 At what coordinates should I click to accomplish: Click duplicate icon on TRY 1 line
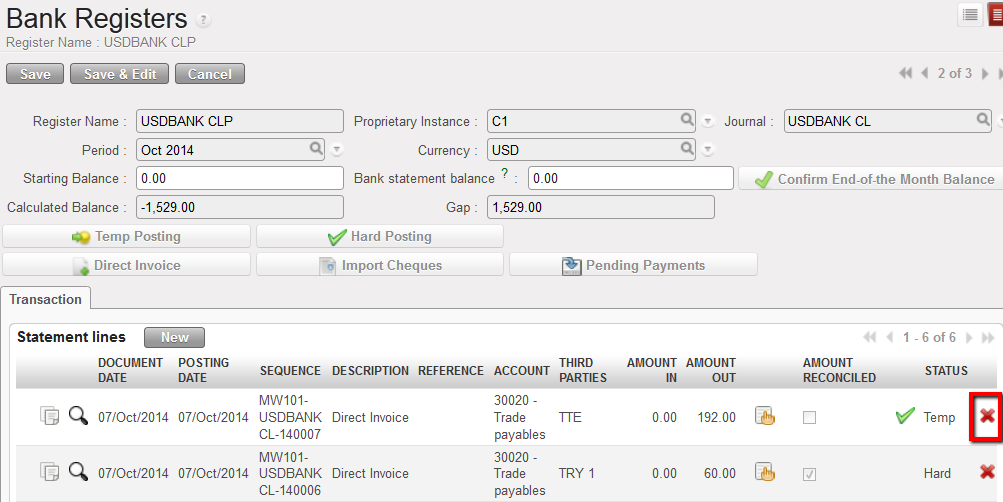(49, 472)
